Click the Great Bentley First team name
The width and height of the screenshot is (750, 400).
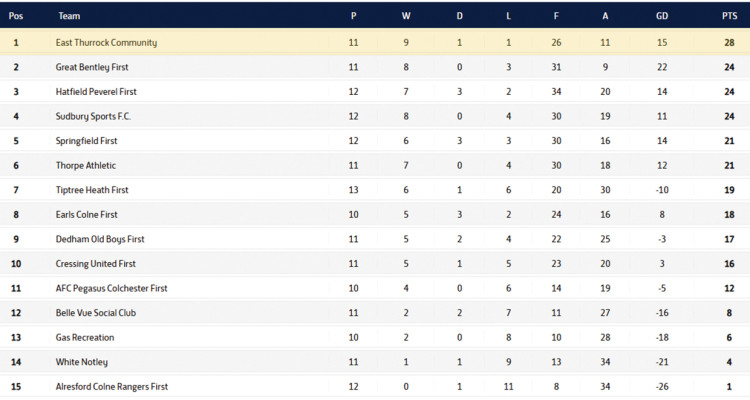pos(92,67)
